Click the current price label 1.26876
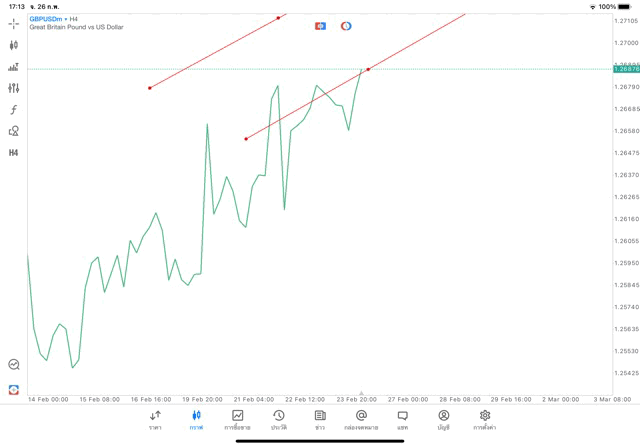 point(626,69)
